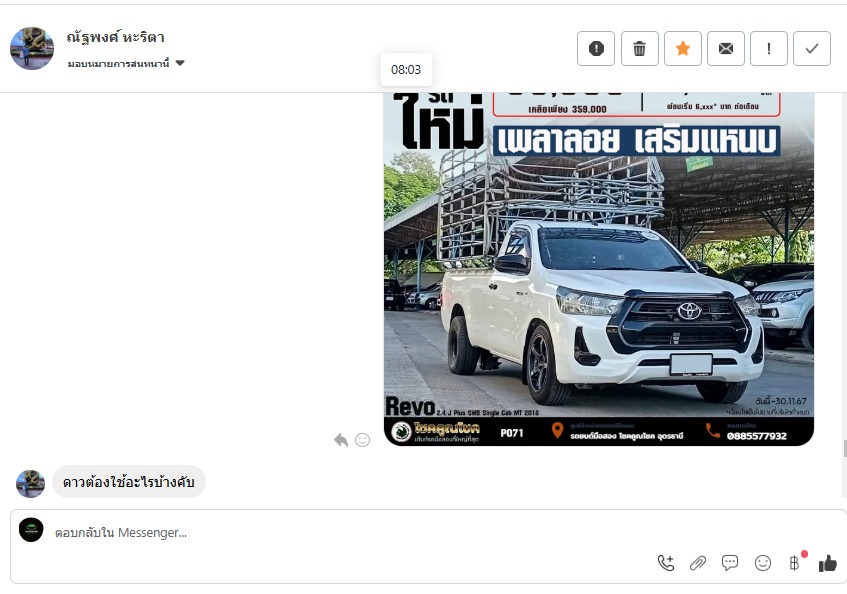Viewport: 847px width, 594px height.
Task: Click the customer's message bubble
Action: [x=129, y=482]
